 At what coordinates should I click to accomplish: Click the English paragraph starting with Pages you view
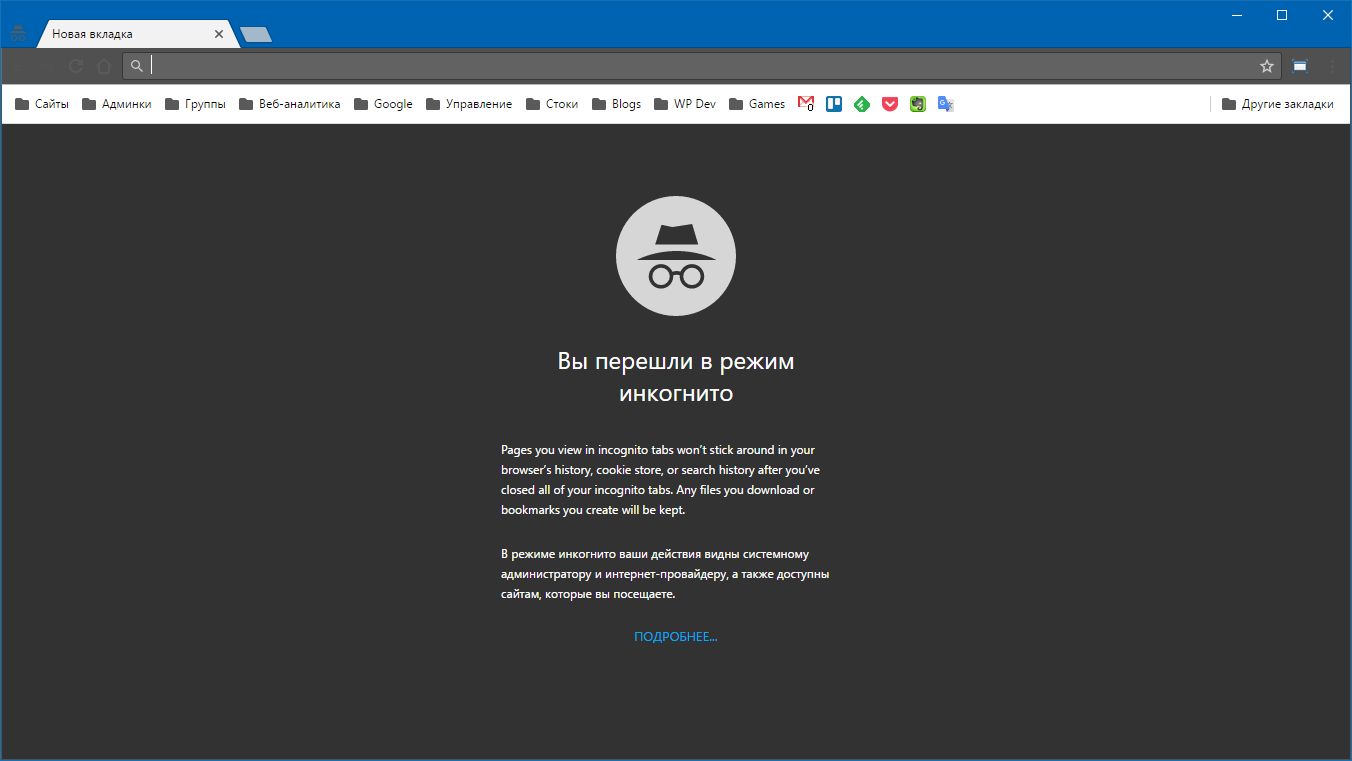pos(661,480)
